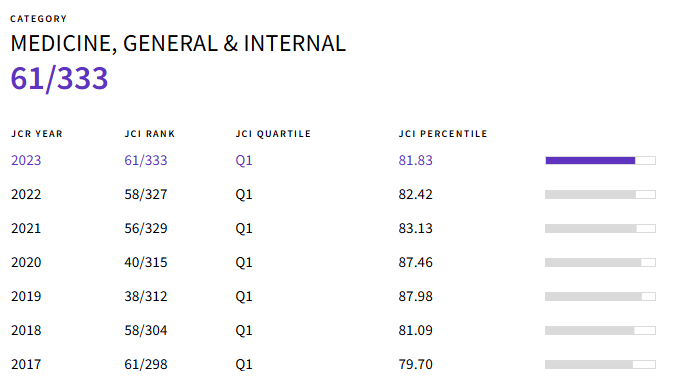The height and width of the screenshot is (389, 682).
Task: Click the large purple 61/333 rank heading
Action: point(59,79)
